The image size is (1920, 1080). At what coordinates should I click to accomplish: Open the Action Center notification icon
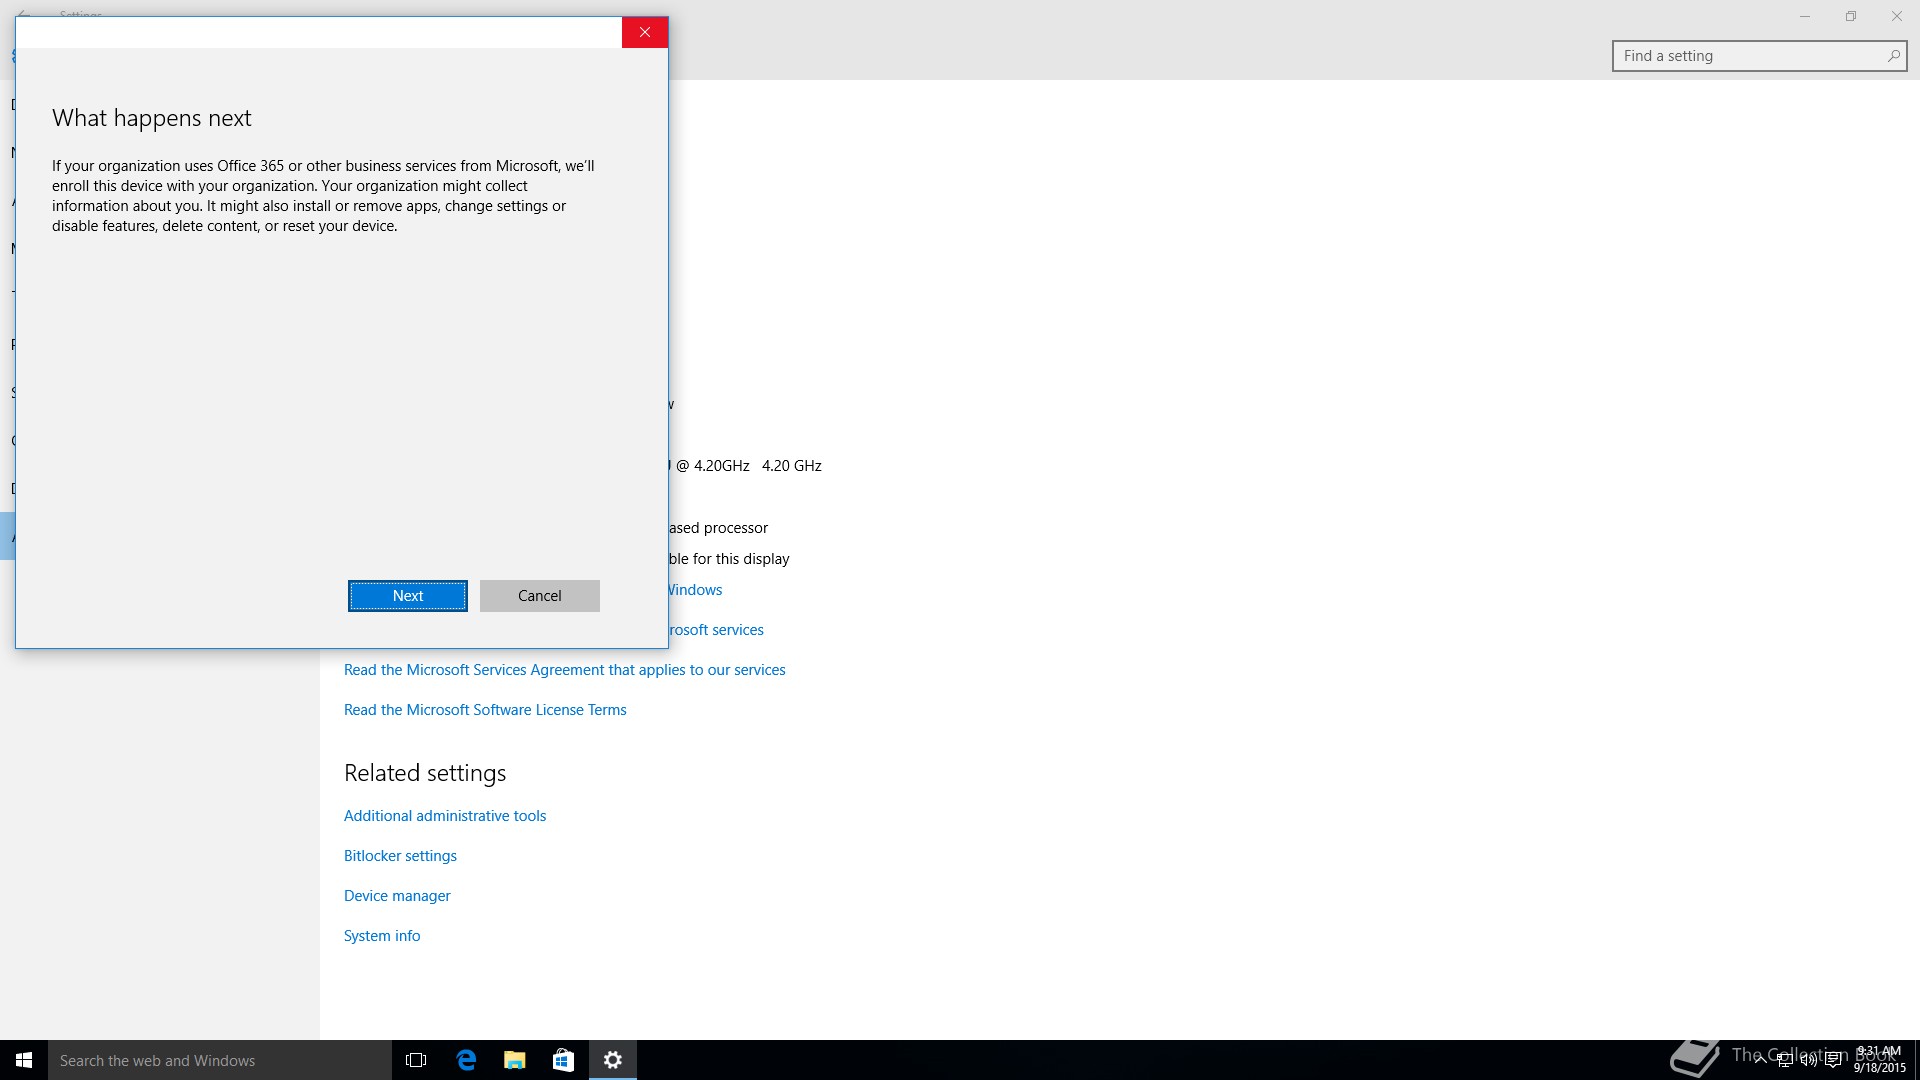click(x=1833, y=1060)
